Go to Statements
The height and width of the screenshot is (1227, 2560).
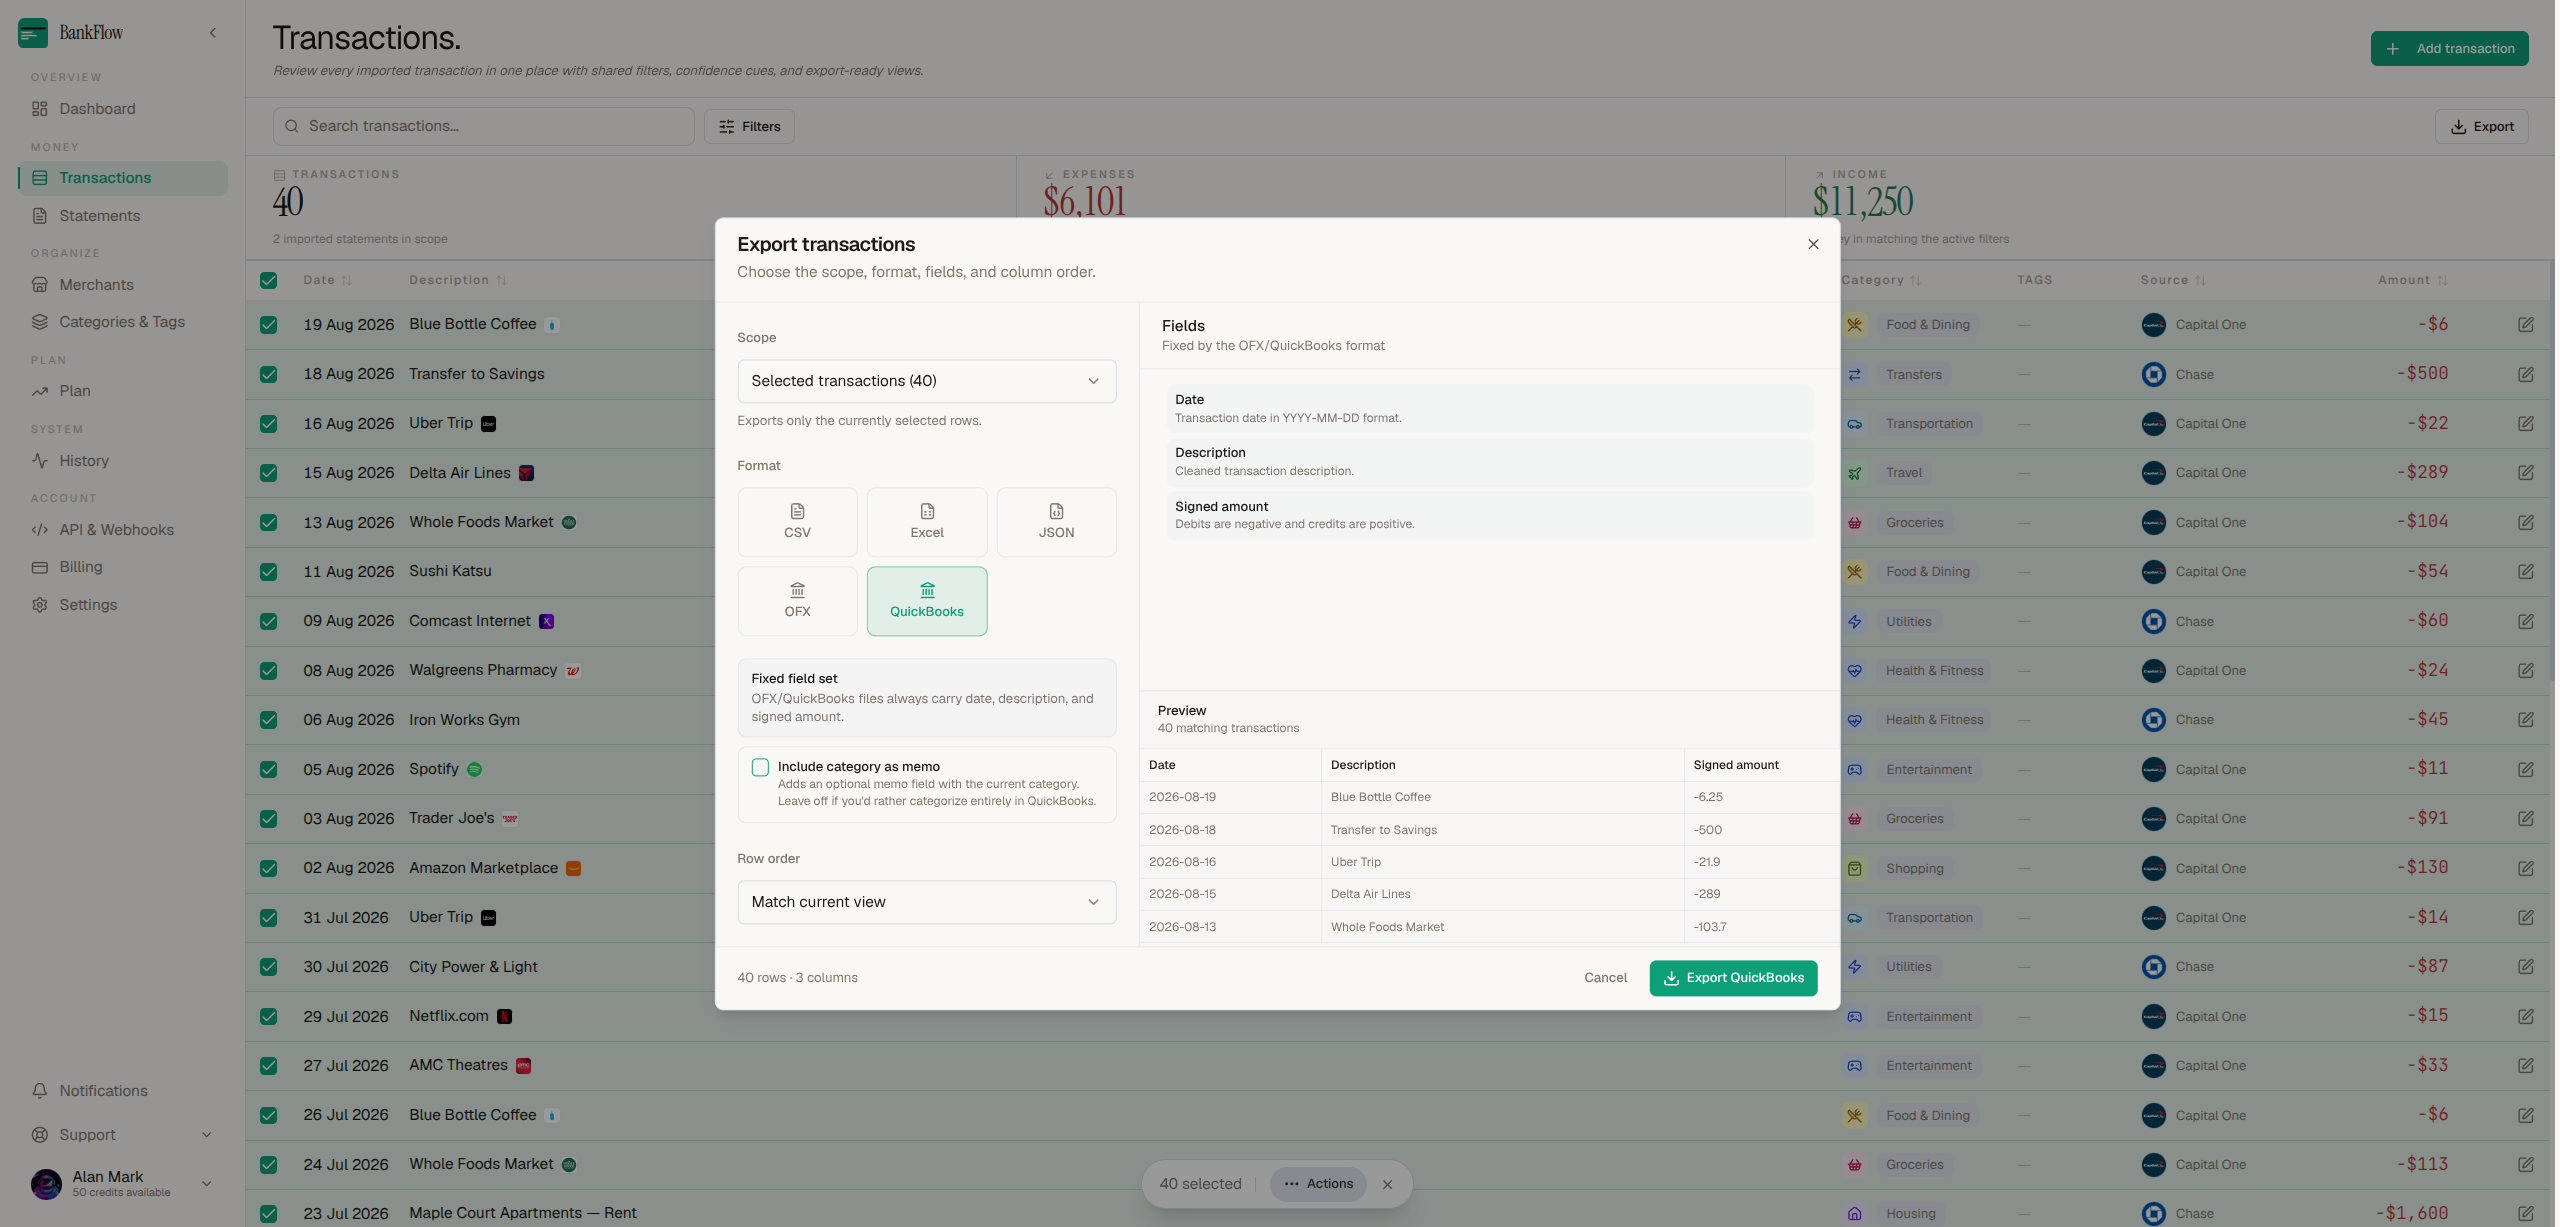(x=123, y=216)
